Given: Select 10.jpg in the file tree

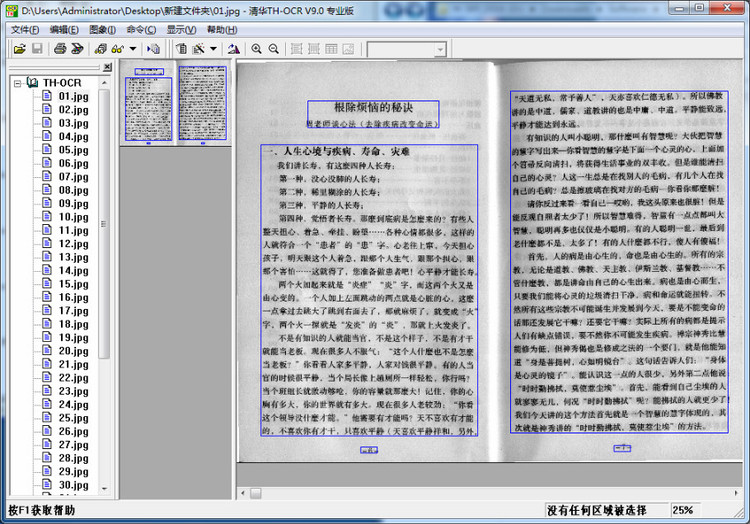Looking at the screenshot, I should click(74, 217).
